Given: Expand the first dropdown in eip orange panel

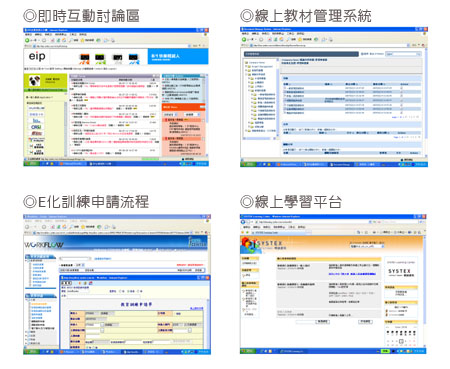Looking at the screenshot, I should [x=170, y=115].
